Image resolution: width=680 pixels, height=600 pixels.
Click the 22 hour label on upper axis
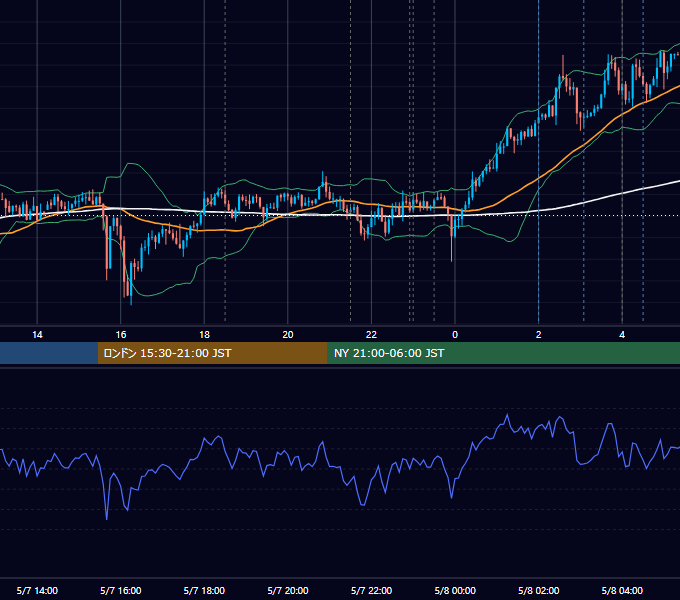pyautogui.click(x=371, y=335)
